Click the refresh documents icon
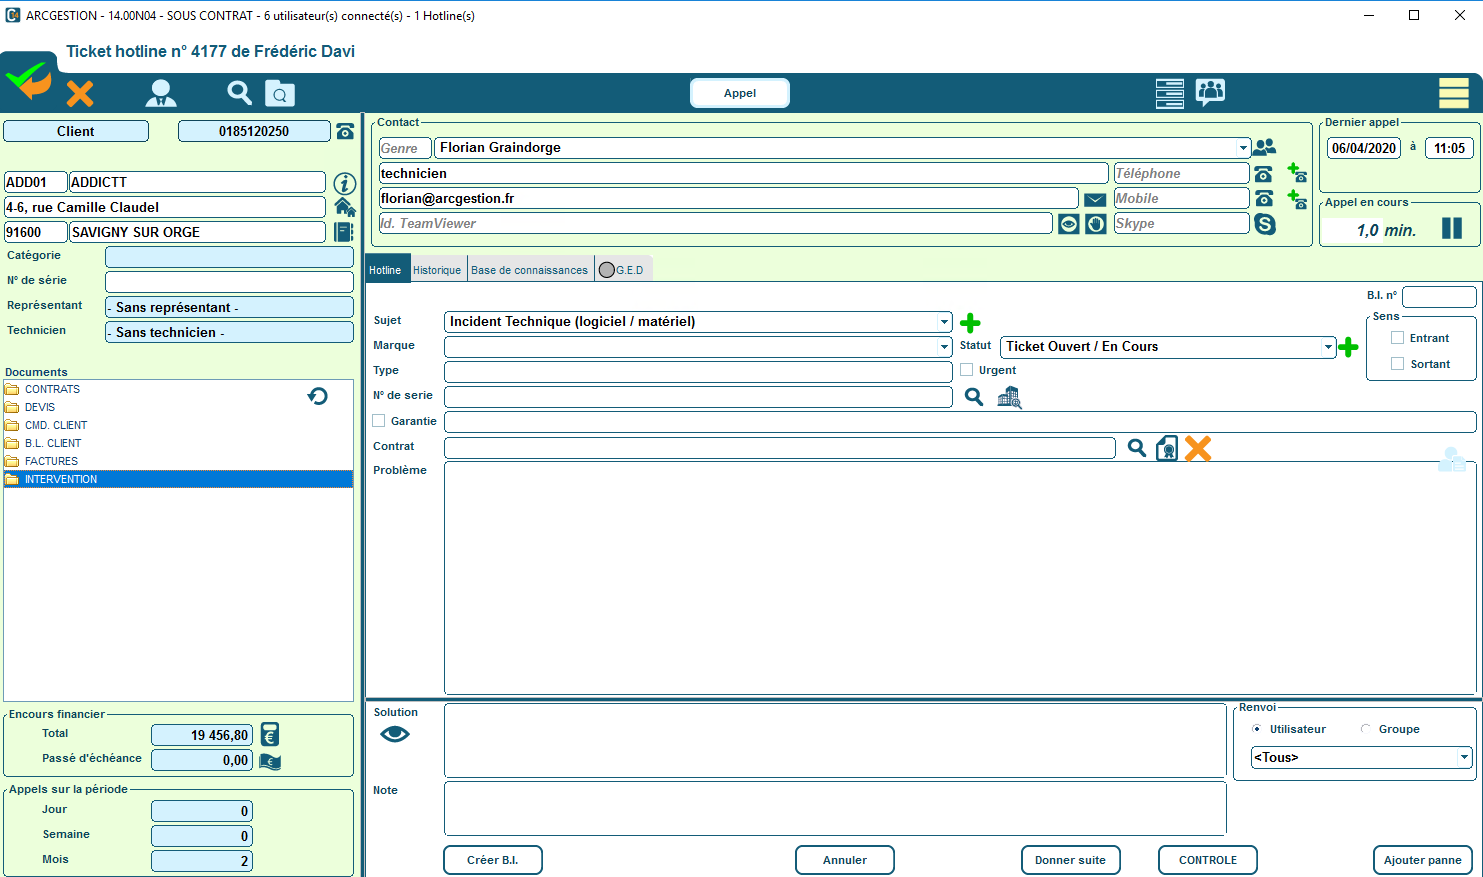This screenshot has width=1483, height=877. pyautogui.click(x=318, y=396)
